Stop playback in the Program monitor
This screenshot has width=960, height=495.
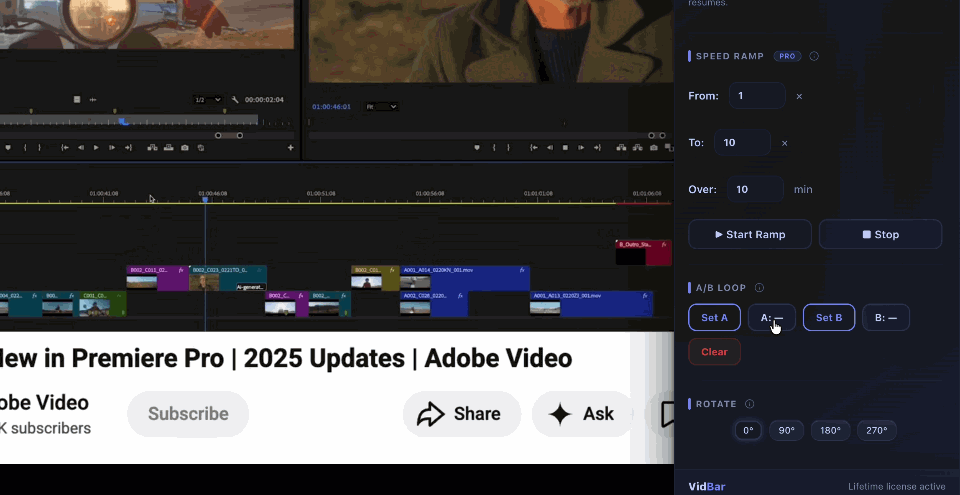click(x=565, y=148)
